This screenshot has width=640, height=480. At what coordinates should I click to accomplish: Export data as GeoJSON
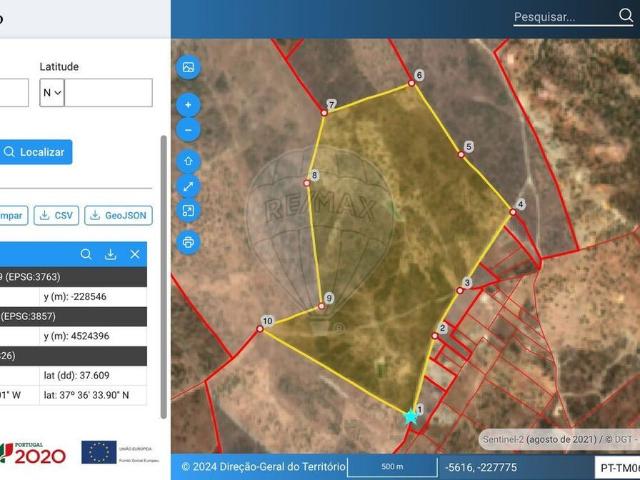pyautogui.click(x=118, y=215)
